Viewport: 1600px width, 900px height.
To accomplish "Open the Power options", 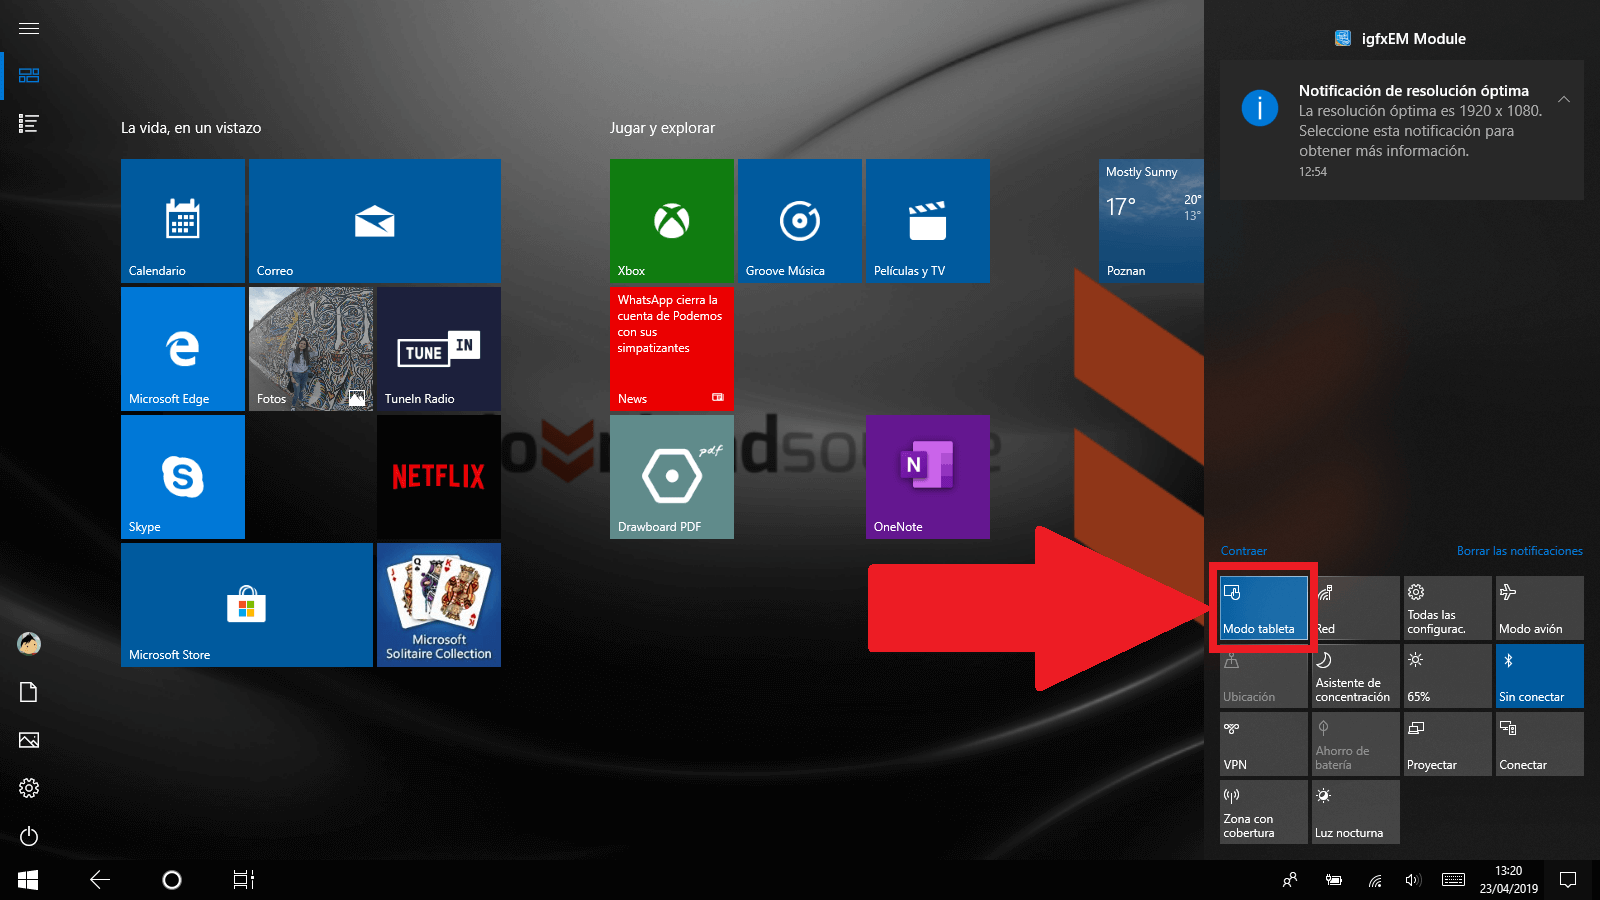I will [x=29, y=836].
